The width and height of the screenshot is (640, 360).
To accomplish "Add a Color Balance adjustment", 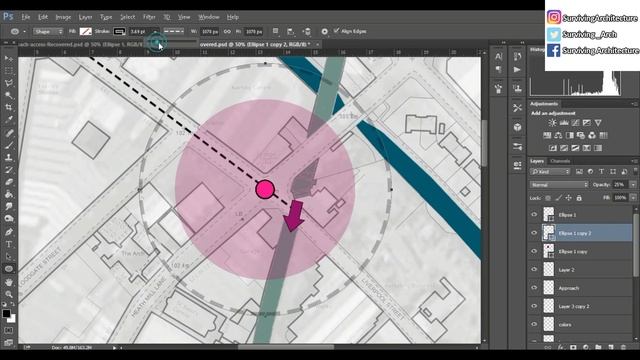I will coord(558,135).
